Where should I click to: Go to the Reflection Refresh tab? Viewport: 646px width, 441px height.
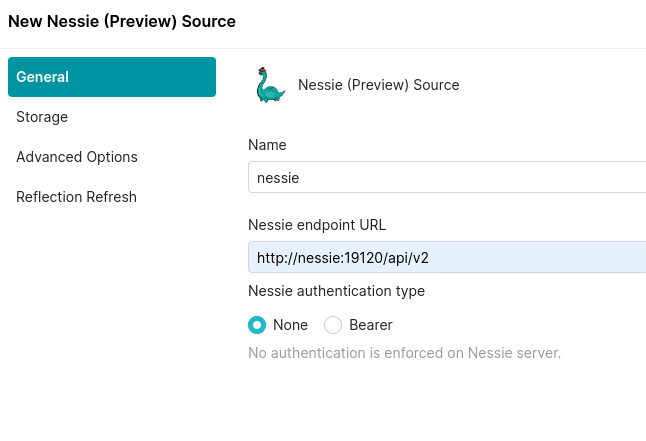coord(76,197)
